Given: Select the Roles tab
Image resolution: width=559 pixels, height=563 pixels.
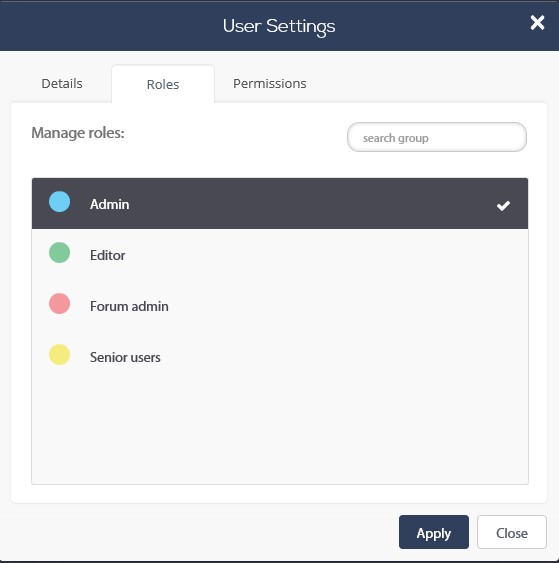Looking at the screenshot, I should pos(163,84).
